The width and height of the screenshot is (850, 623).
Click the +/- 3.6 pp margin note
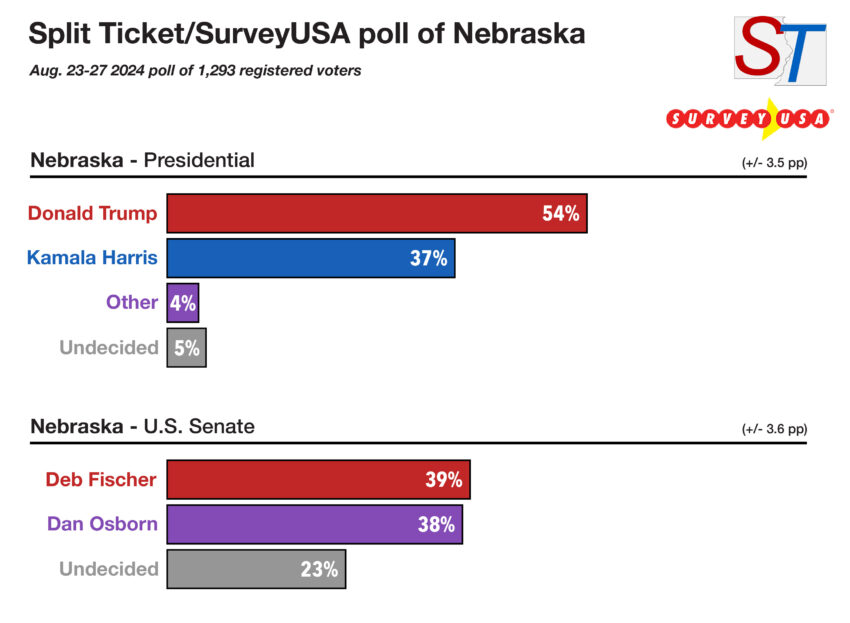point(773,429)
